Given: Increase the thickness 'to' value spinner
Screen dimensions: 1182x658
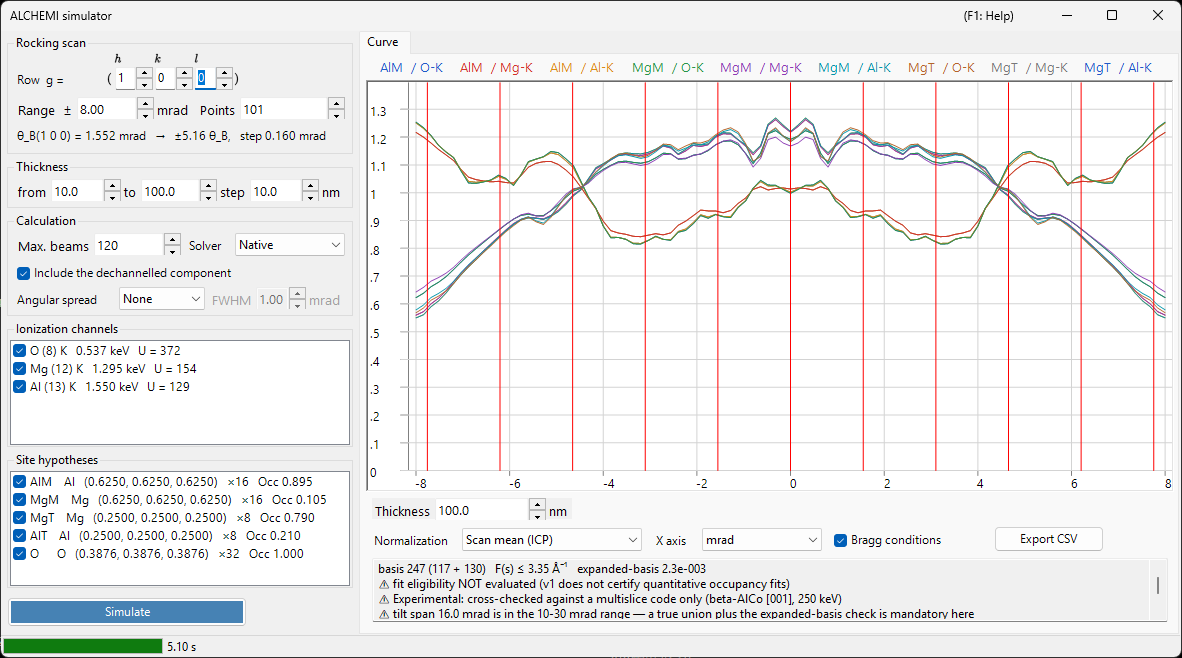Looking at the screenshot, I should pos(208,186).
